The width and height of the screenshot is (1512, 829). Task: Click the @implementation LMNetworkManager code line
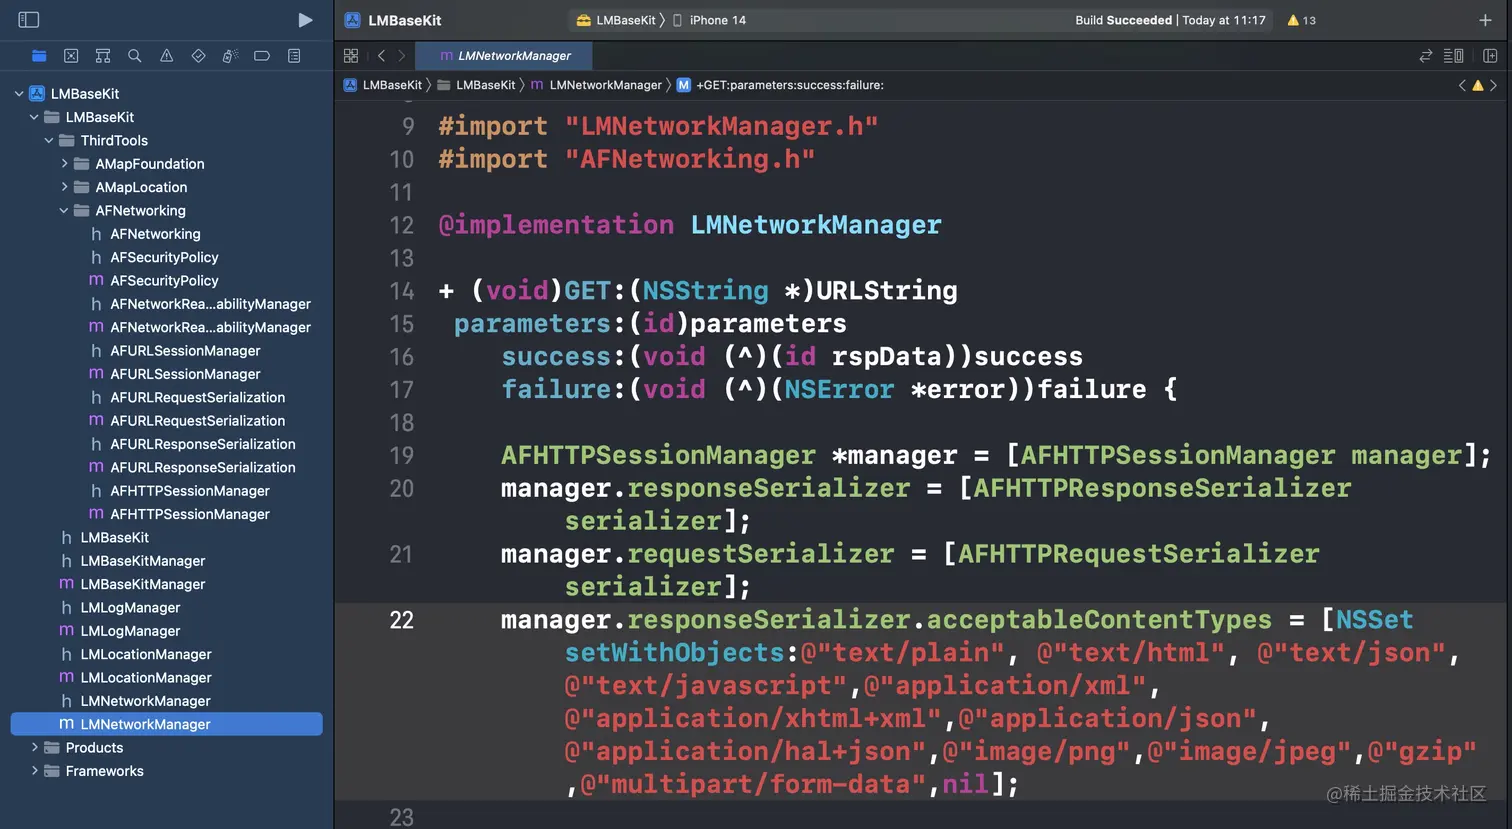coord(690,225)
